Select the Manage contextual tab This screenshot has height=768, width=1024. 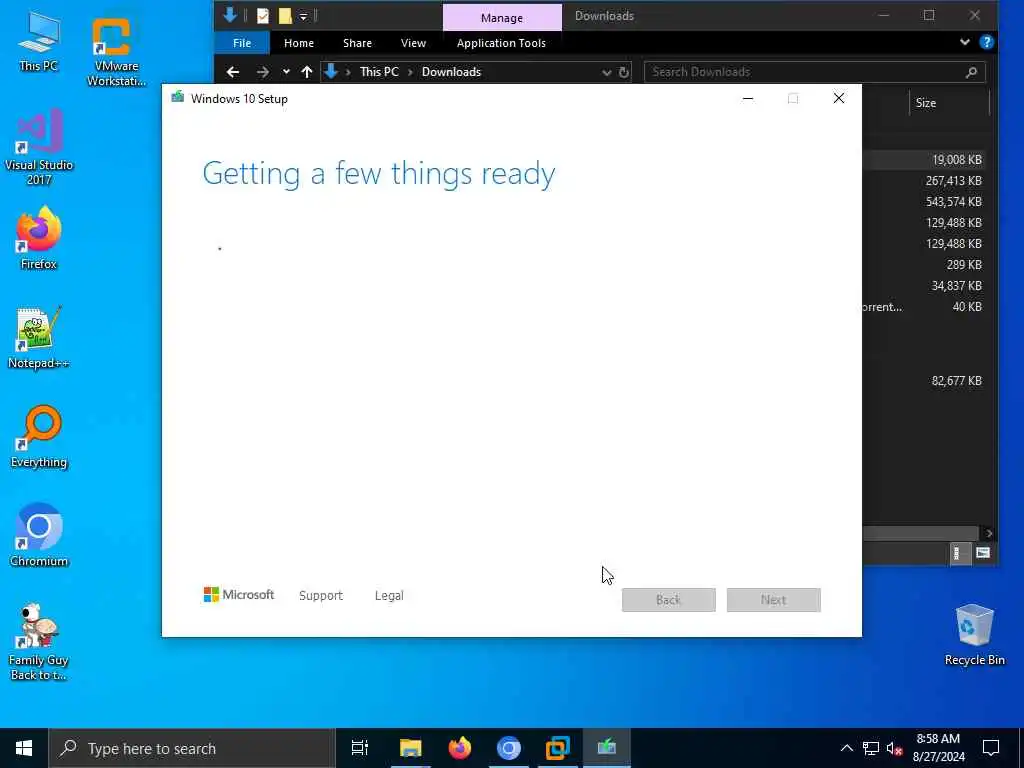[x=502, y=18]
